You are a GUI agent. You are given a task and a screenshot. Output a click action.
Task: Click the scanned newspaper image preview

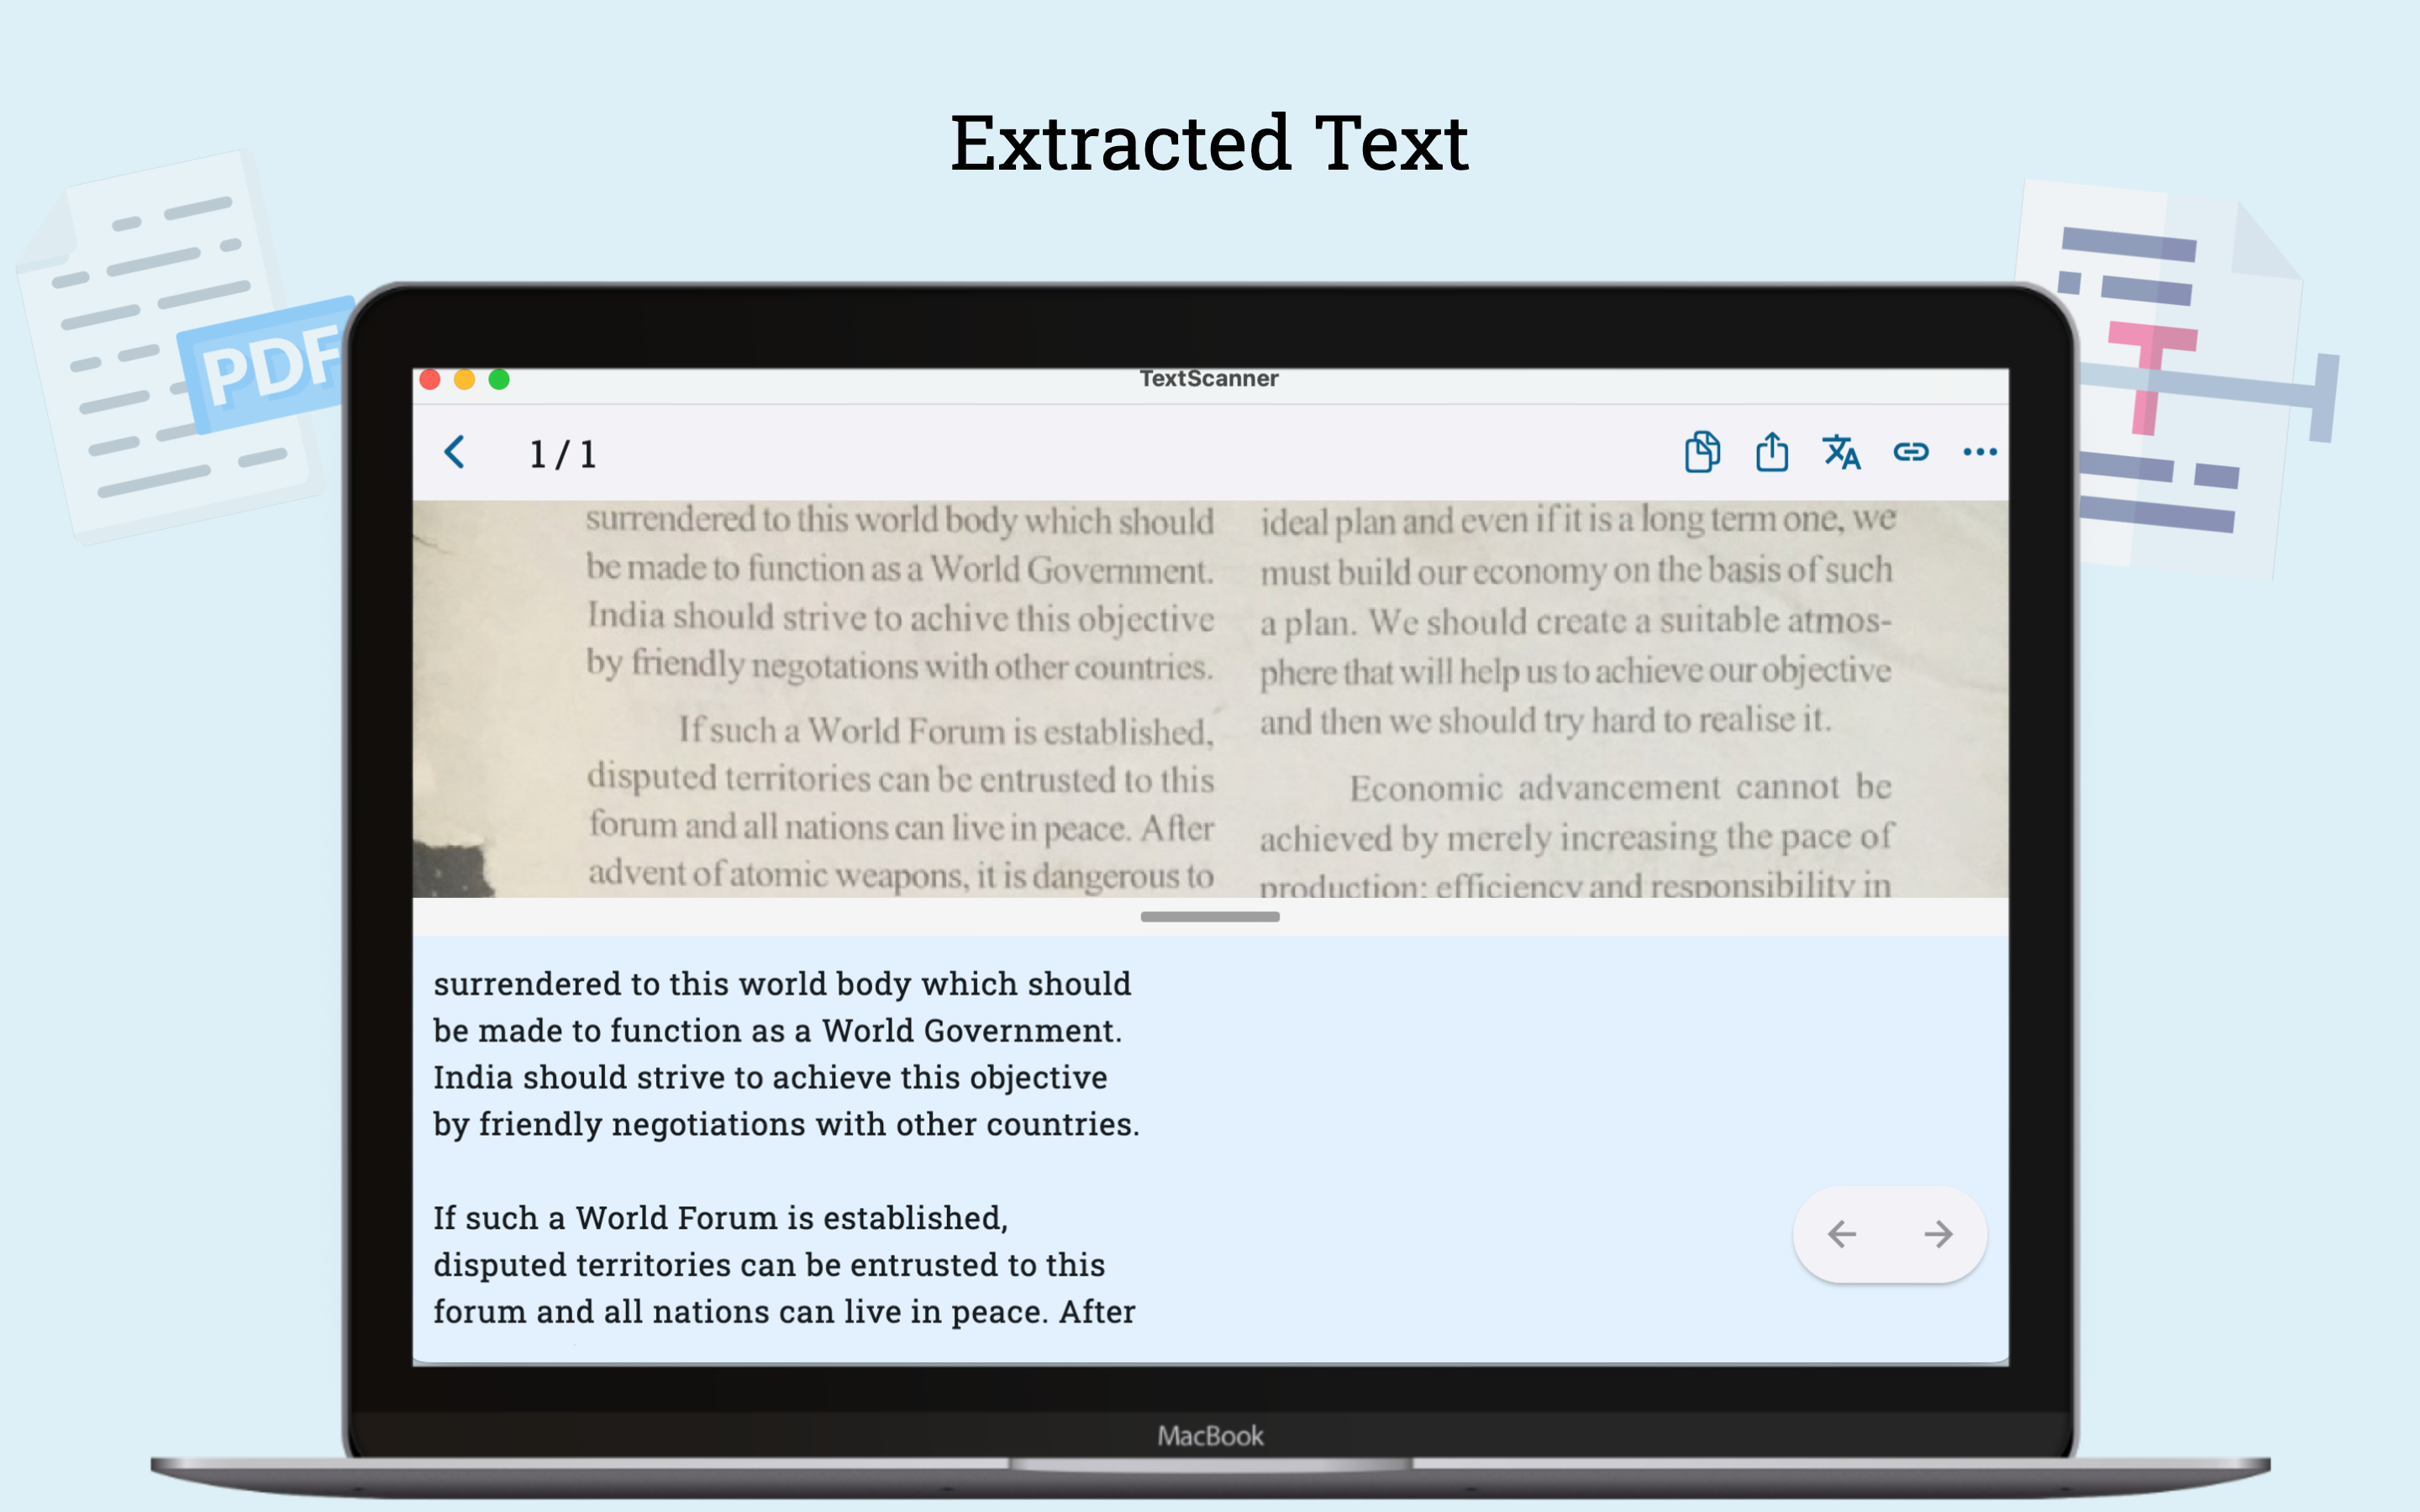1210,698
